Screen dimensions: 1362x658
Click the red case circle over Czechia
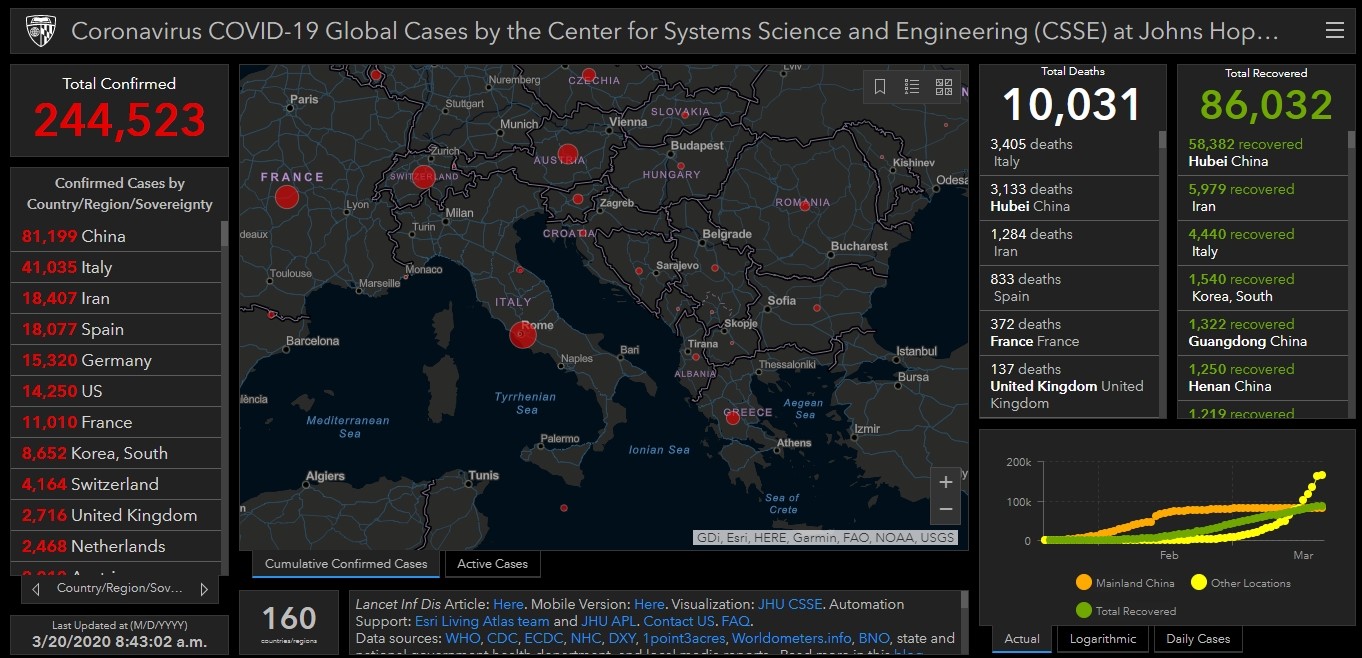(x=589, y=75)
